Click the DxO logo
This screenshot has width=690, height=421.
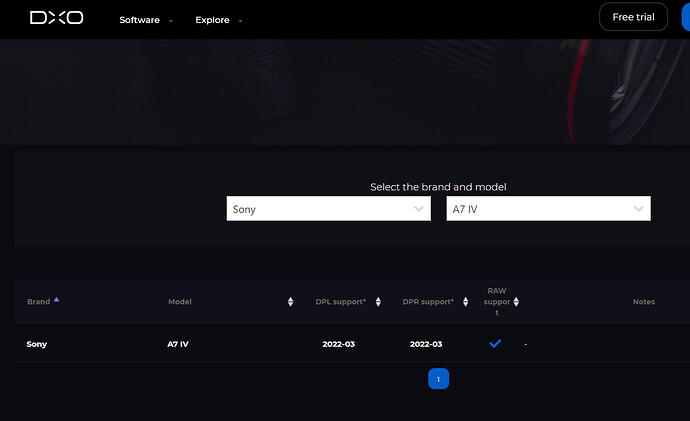(56, 18)
